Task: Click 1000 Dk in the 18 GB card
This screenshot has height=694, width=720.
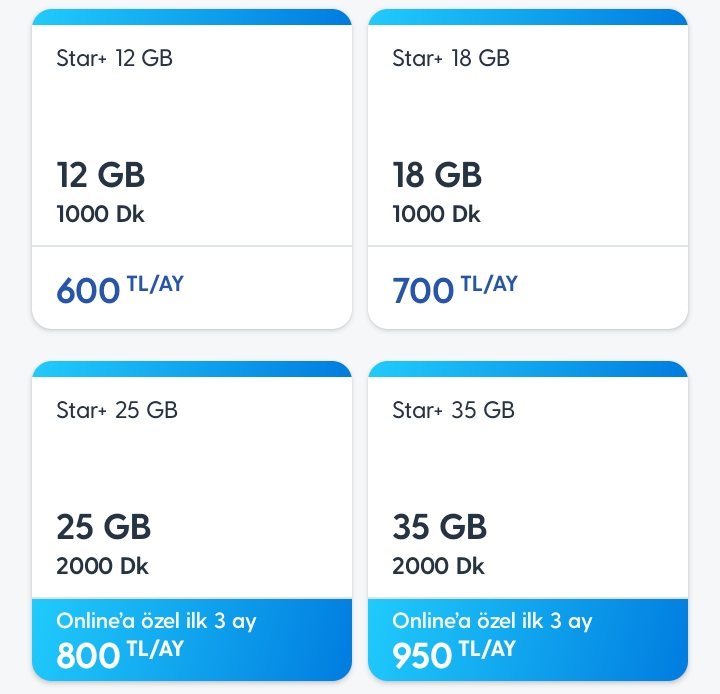Action: (x=436, y=214)
